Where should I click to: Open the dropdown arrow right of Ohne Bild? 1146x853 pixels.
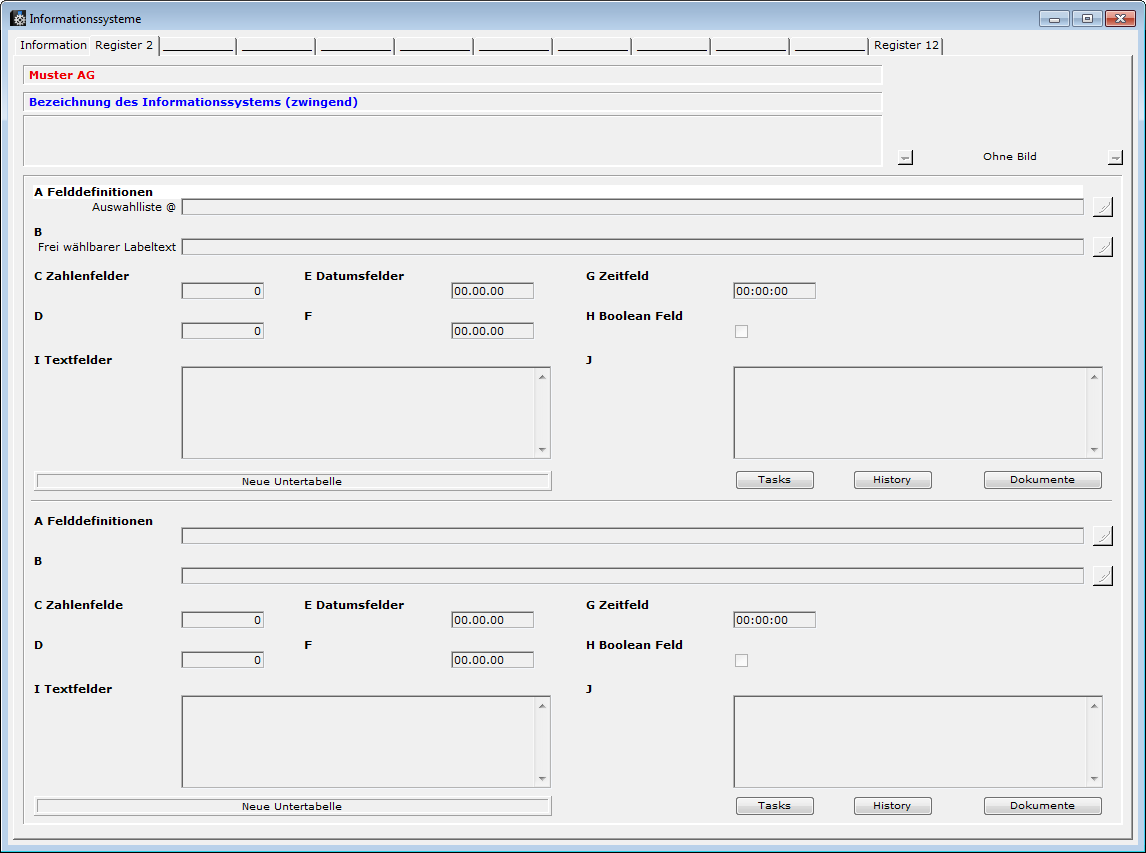[x=1115, y=157]
